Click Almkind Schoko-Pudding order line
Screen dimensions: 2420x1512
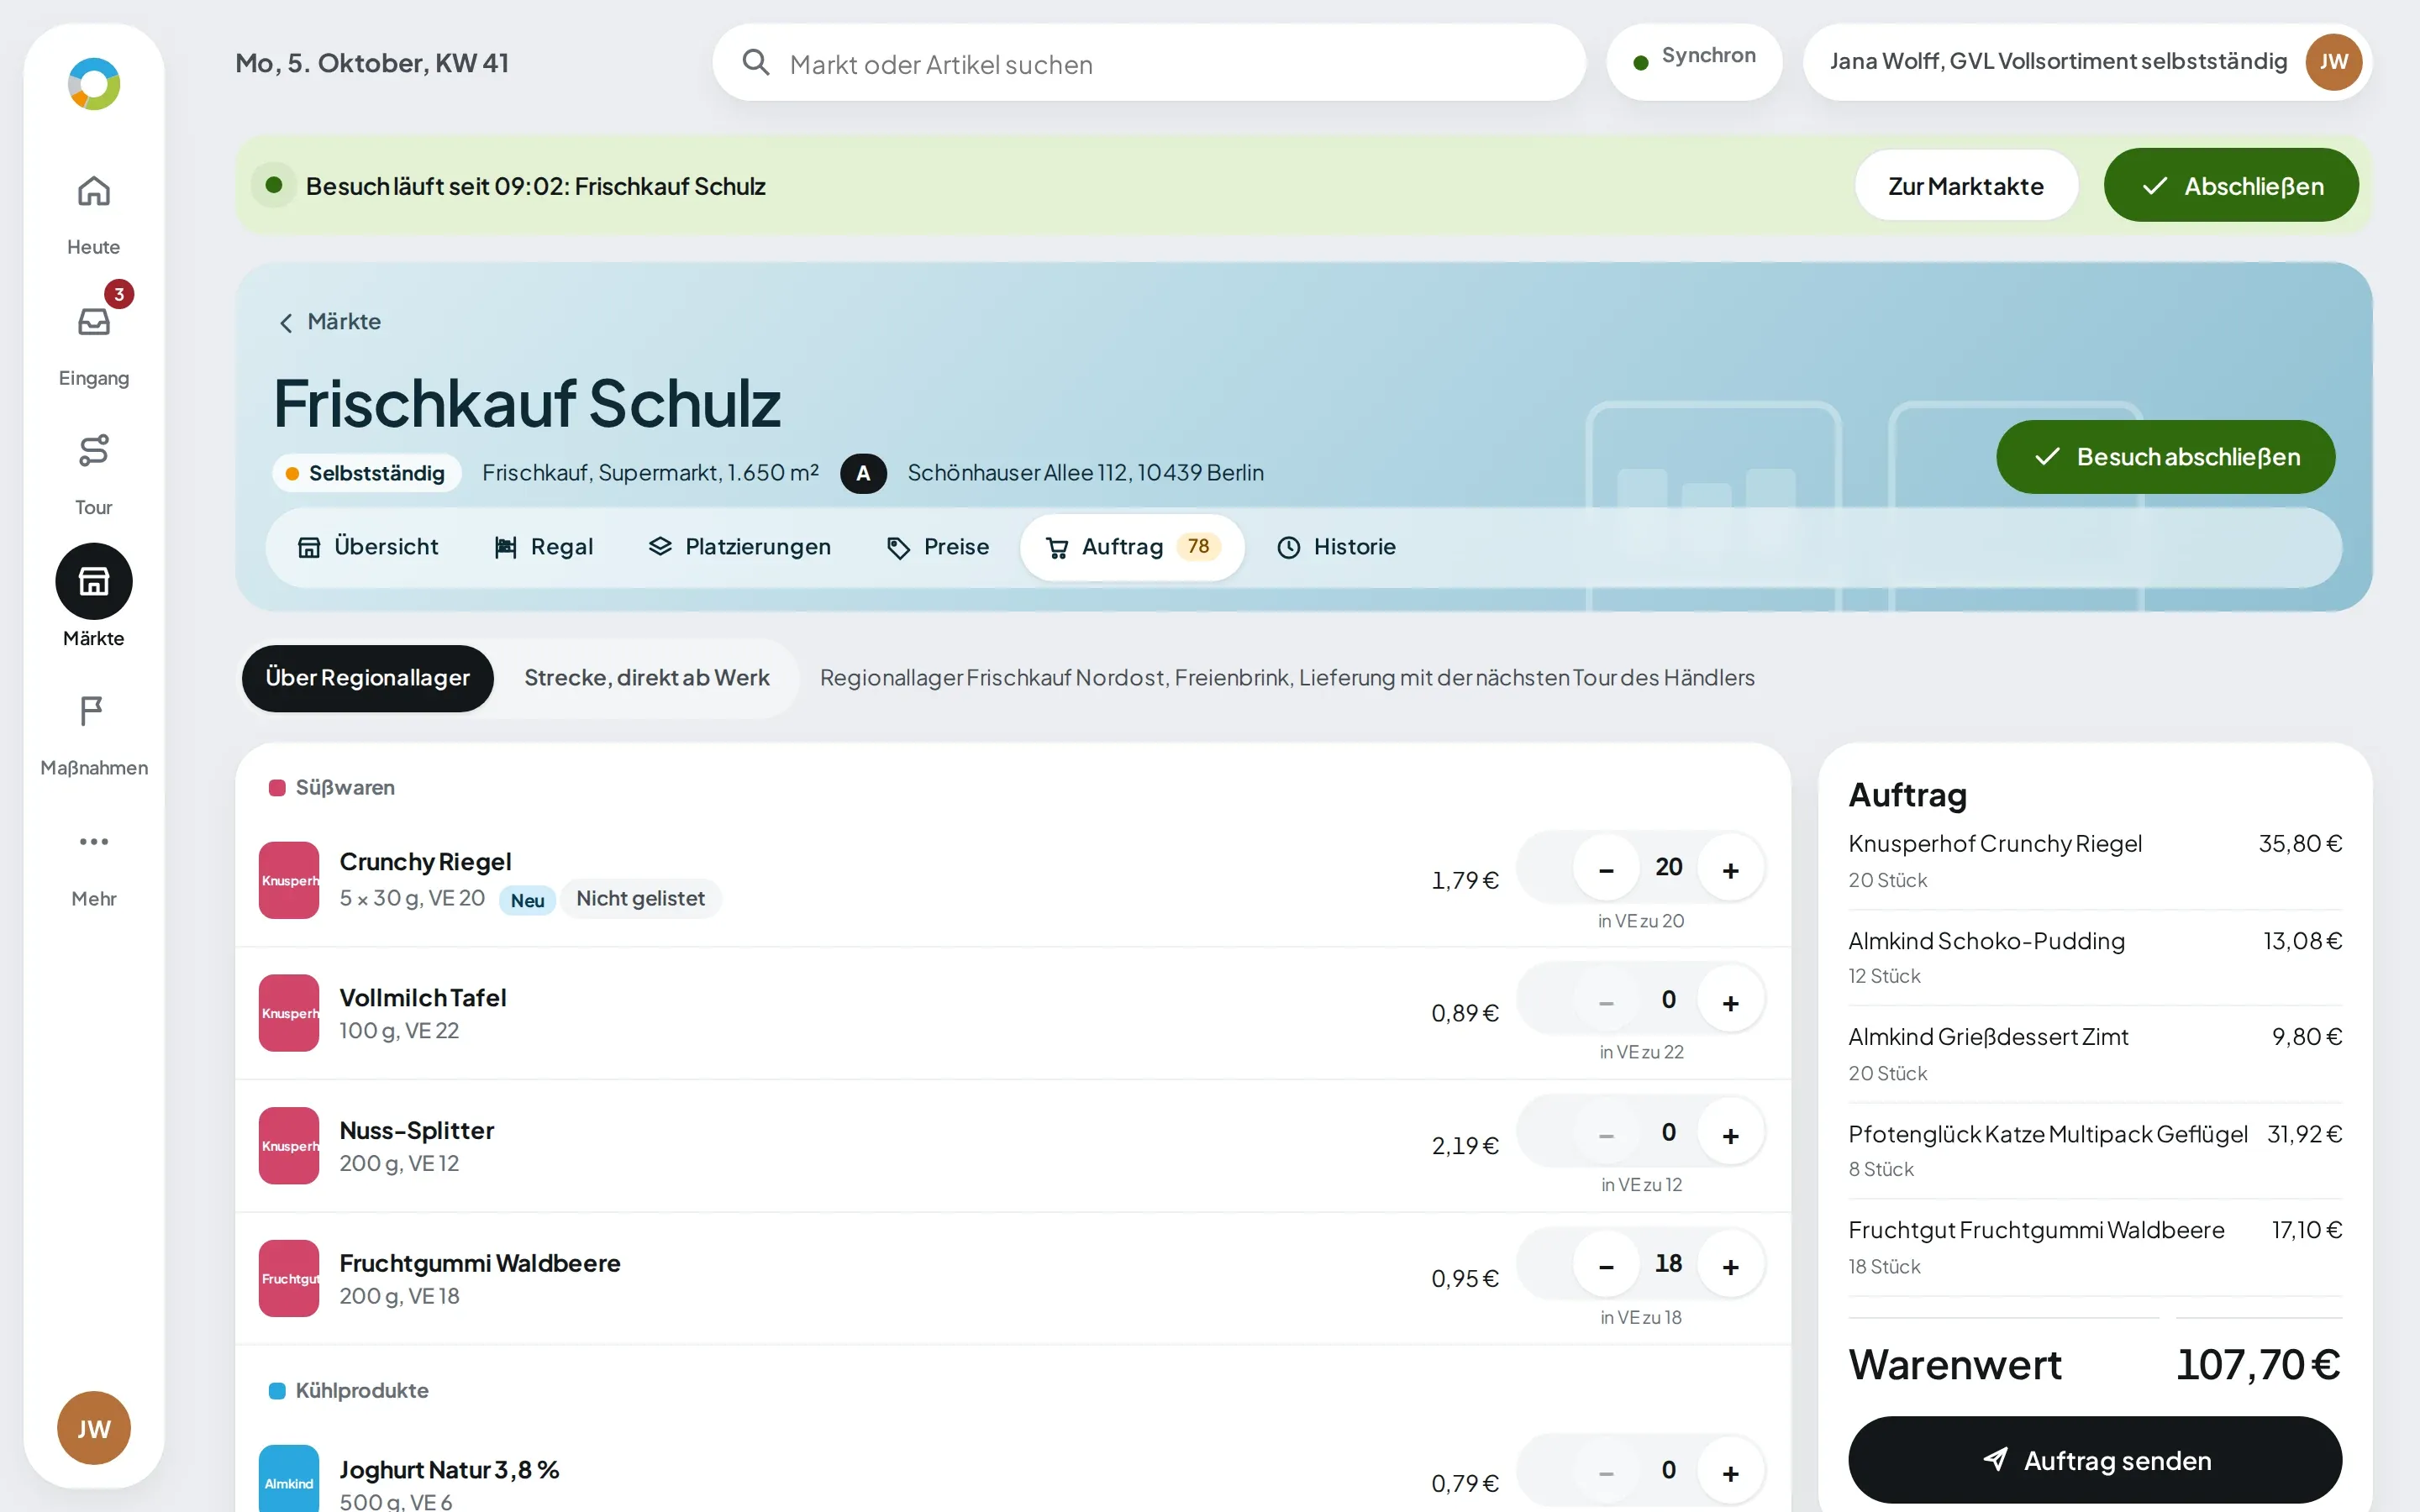point(2095,957)
